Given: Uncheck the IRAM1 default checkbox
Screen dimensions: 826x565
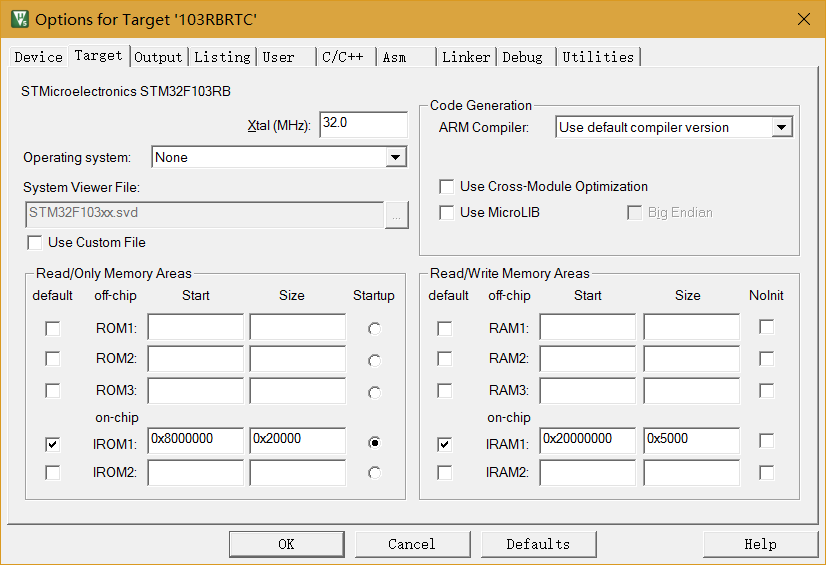Looking at the screenshot, I should point(445,444).
